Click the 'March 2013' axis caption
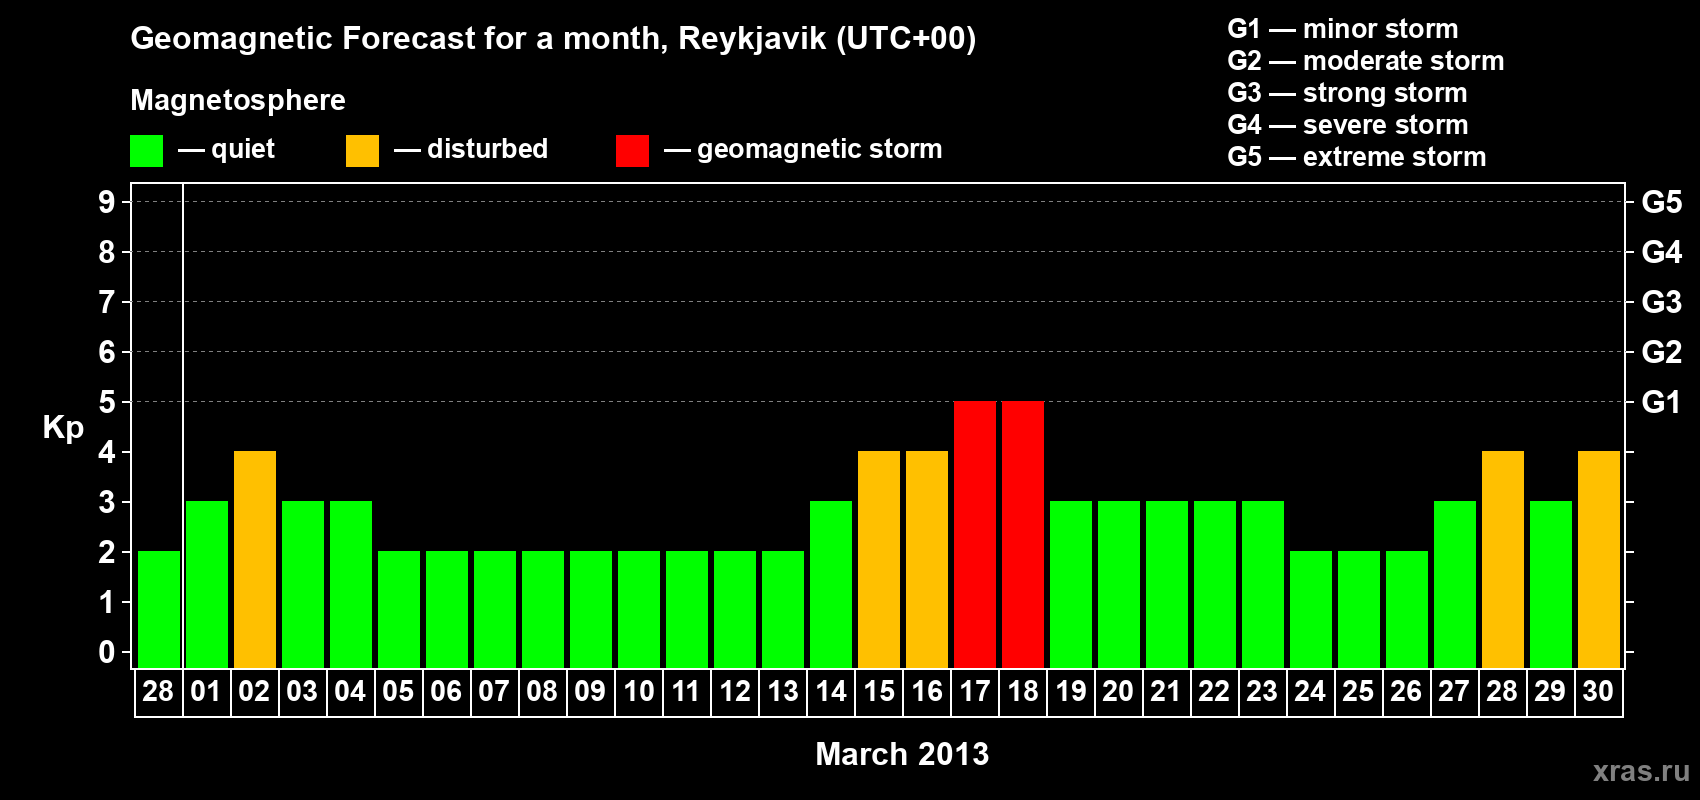1700x800 pixels. click(x=902, y=754)
